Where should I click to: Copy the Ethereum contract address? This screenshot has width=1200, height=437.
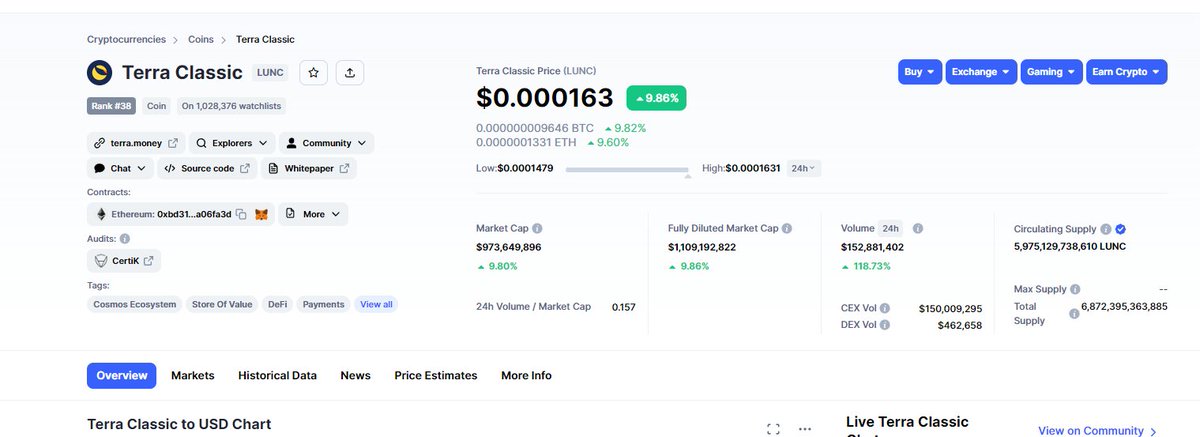[241, 214]
